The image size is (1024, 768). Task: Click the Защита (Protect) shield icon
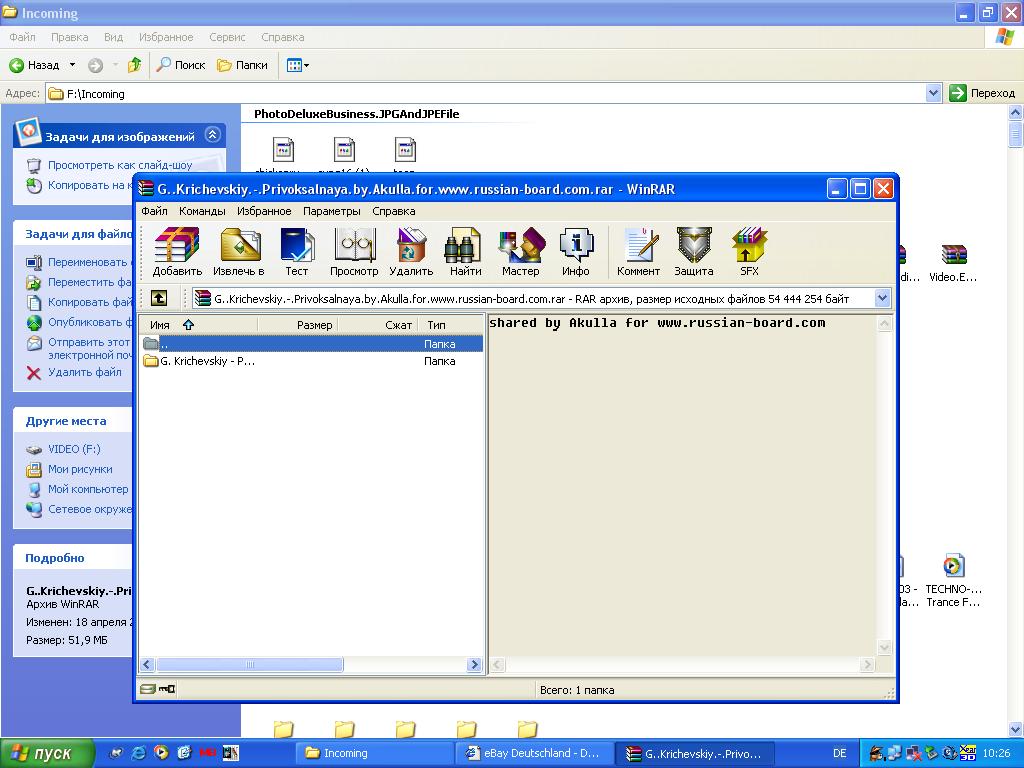[694, 251]
